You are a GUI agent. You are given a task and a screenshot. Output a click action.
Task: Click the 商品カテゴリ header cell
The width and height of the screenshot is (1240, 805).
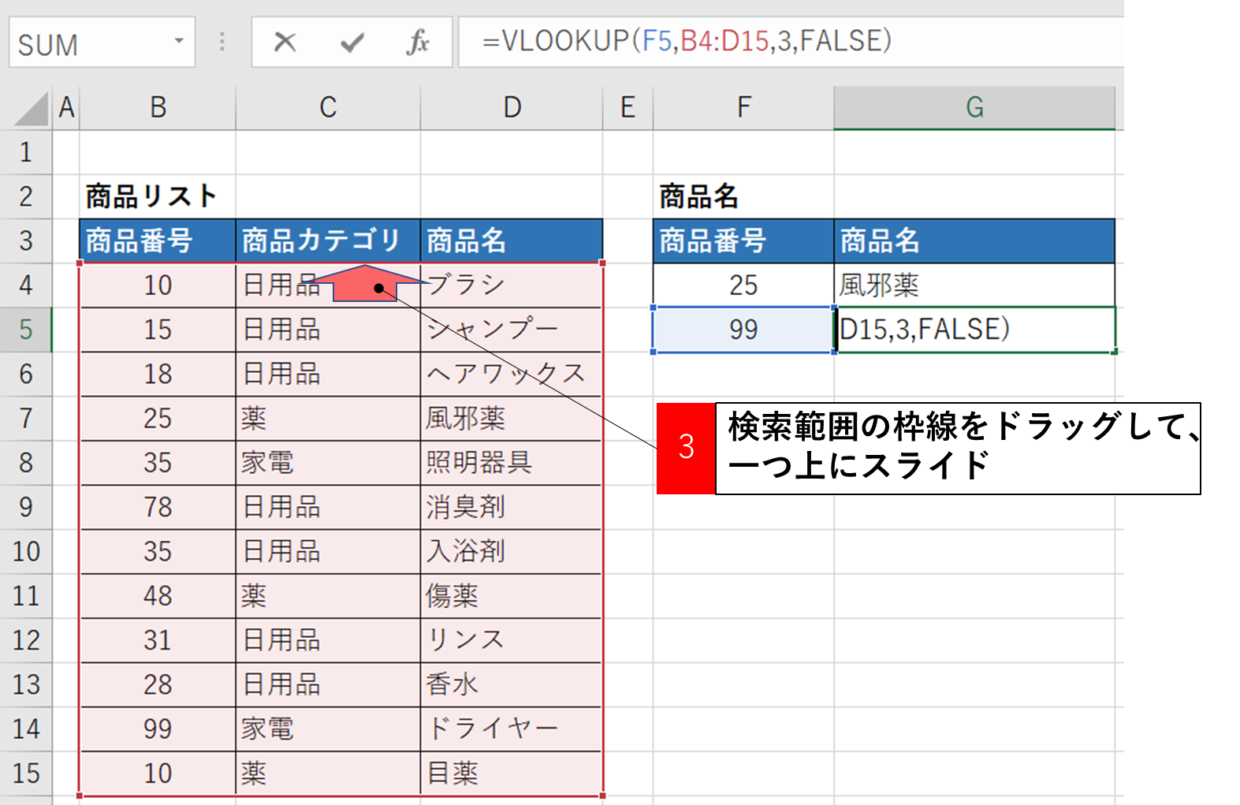click(x=328, y=241)
